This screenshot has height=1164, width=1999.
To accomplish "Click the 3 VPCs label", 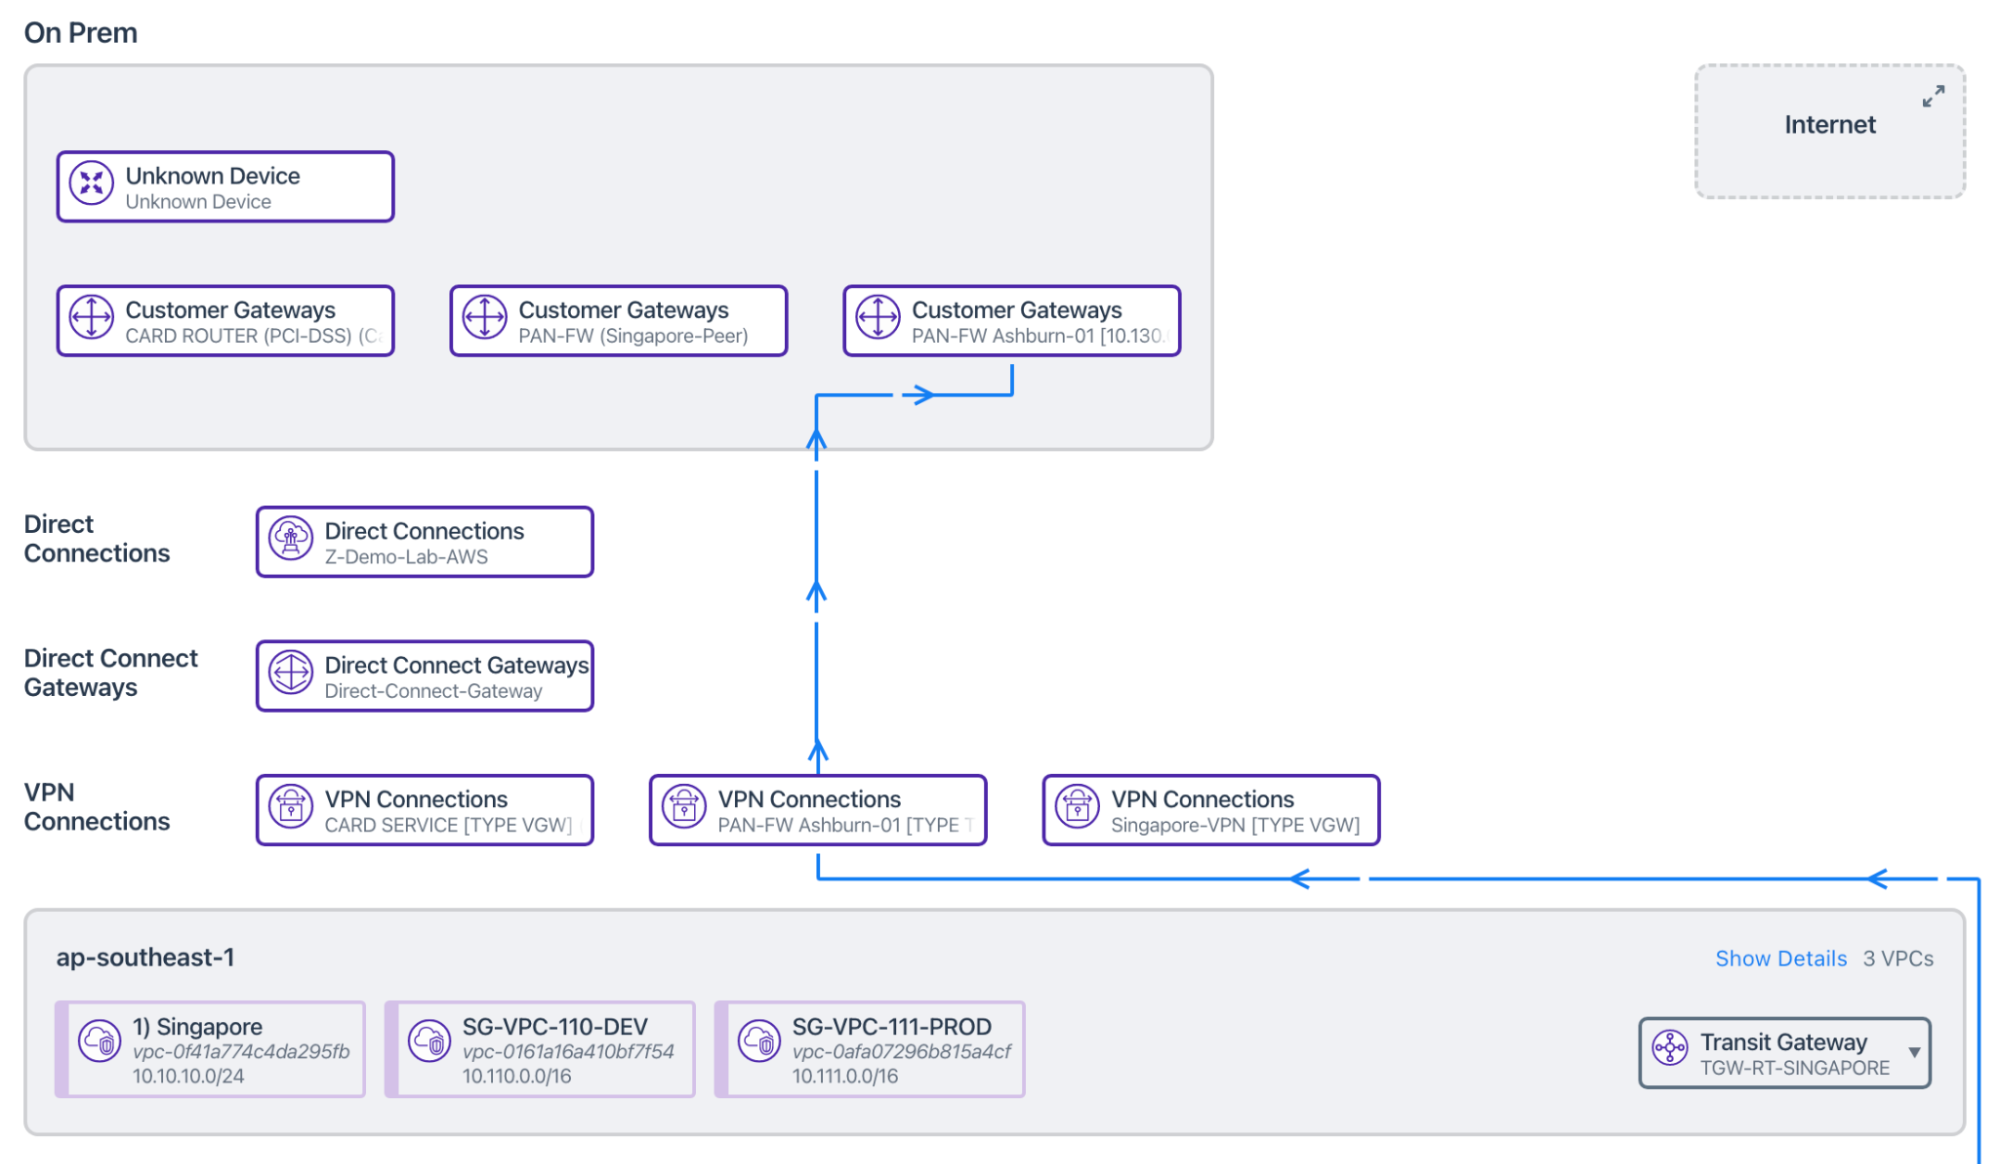I will pyautogui.click(x=1897, y=958).
